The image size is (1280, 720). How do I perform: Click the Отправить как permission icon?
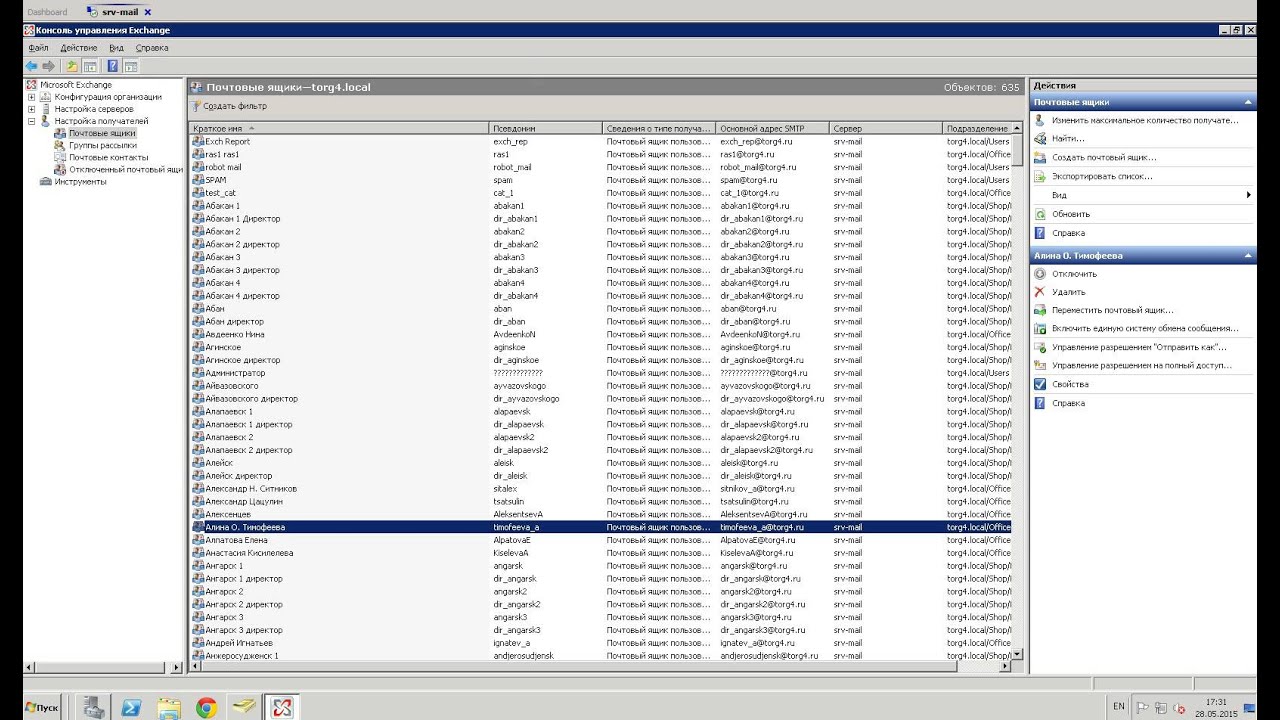(x=1040, y=347)
